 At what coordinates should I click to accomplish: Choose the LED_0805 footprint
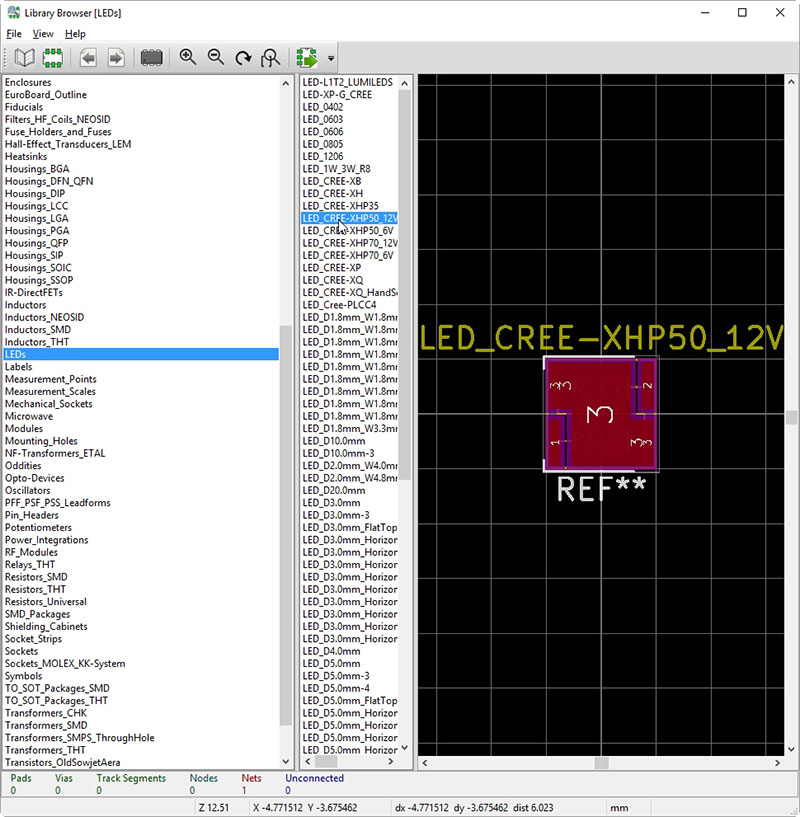(323, 144)
